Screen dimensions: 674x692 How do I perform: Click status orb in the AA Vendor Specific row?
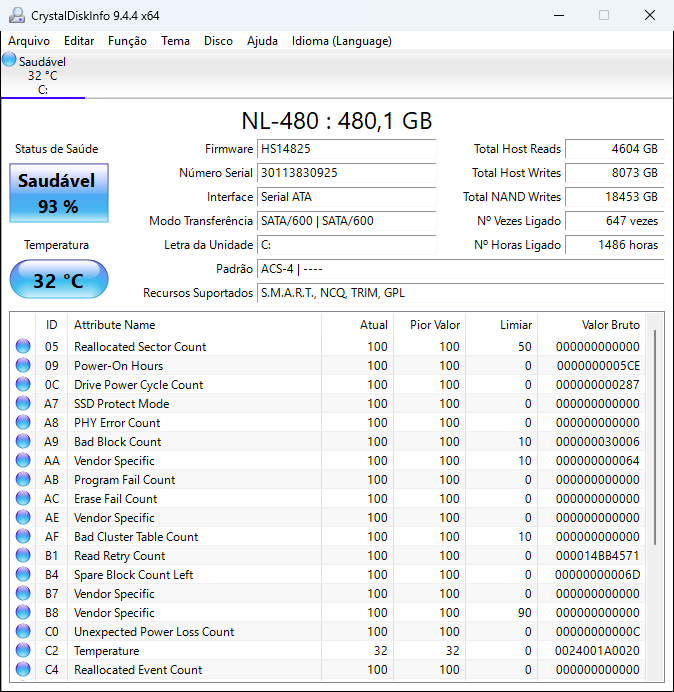tap(23, 460)
